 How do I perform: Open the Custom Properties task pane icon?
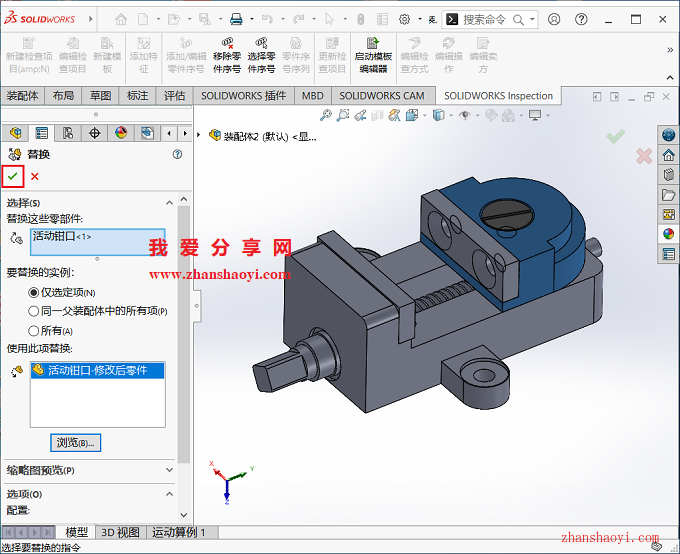point(668,254)
